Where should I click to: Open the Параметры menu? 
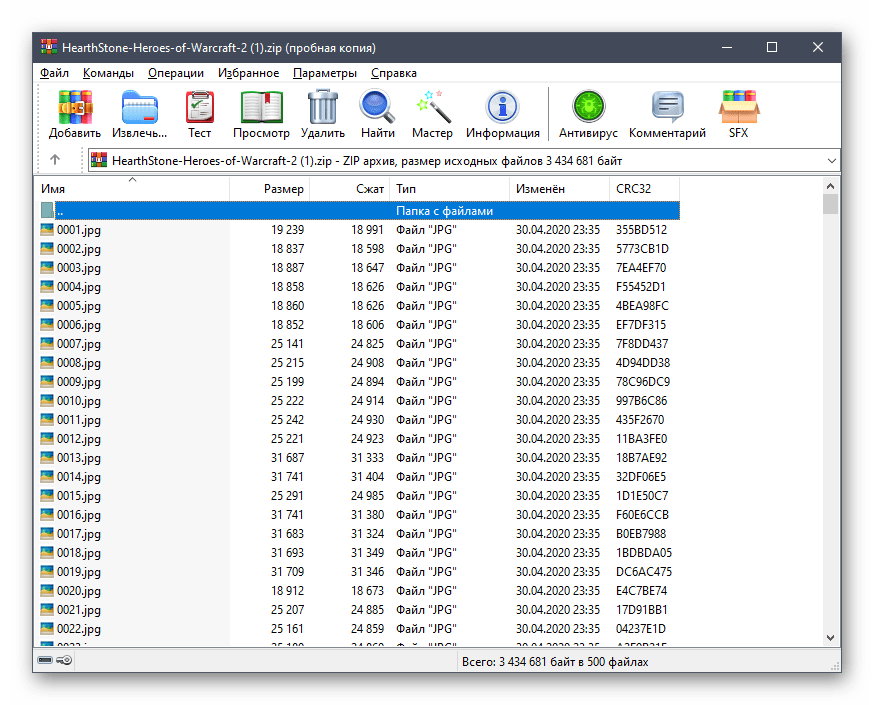tap(325, 73)
